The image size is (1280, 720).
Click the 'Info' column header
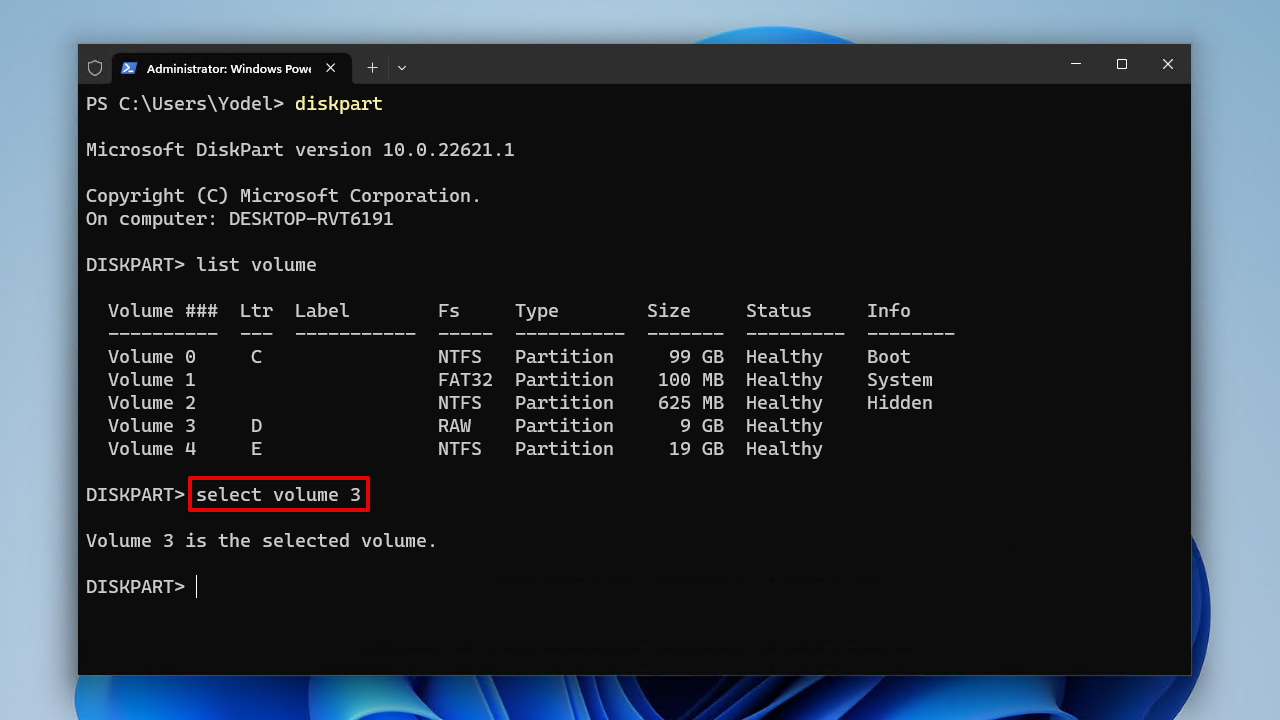[x=888, y=311]
